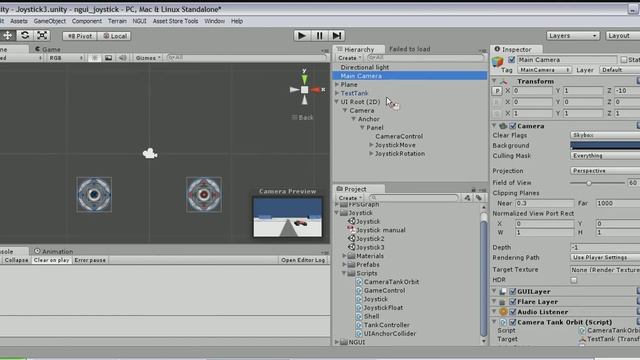Open the Clear Flags Skybox dropdown

pos(605,135)
